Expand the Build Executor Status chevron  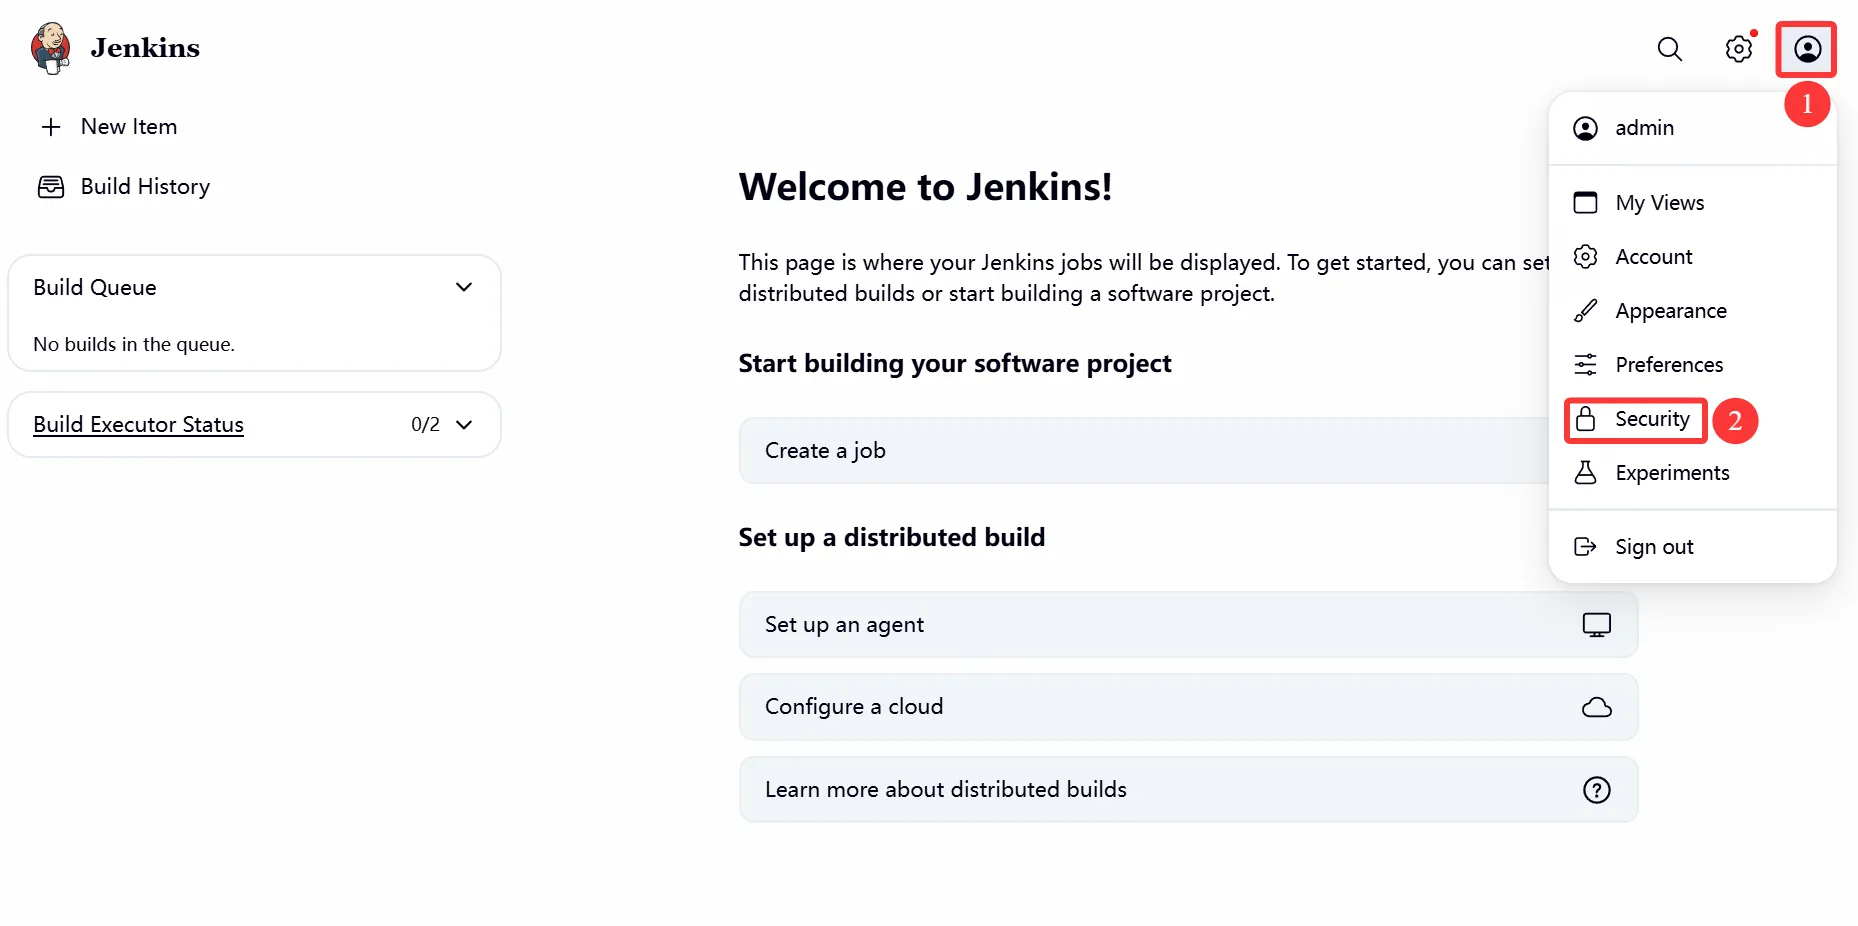(464, 424)
